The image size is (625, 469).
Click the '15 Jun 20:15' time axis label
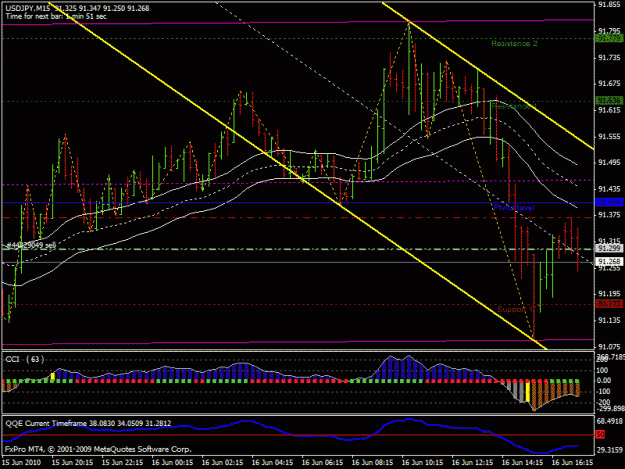click(72, 463)
